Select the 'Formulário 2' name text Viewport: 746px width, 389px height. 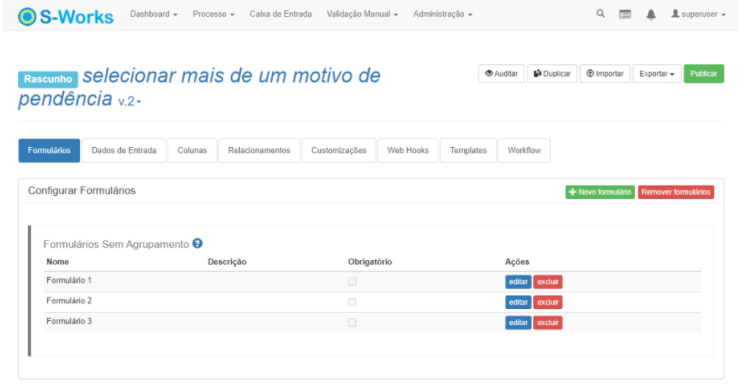(69, 301)
